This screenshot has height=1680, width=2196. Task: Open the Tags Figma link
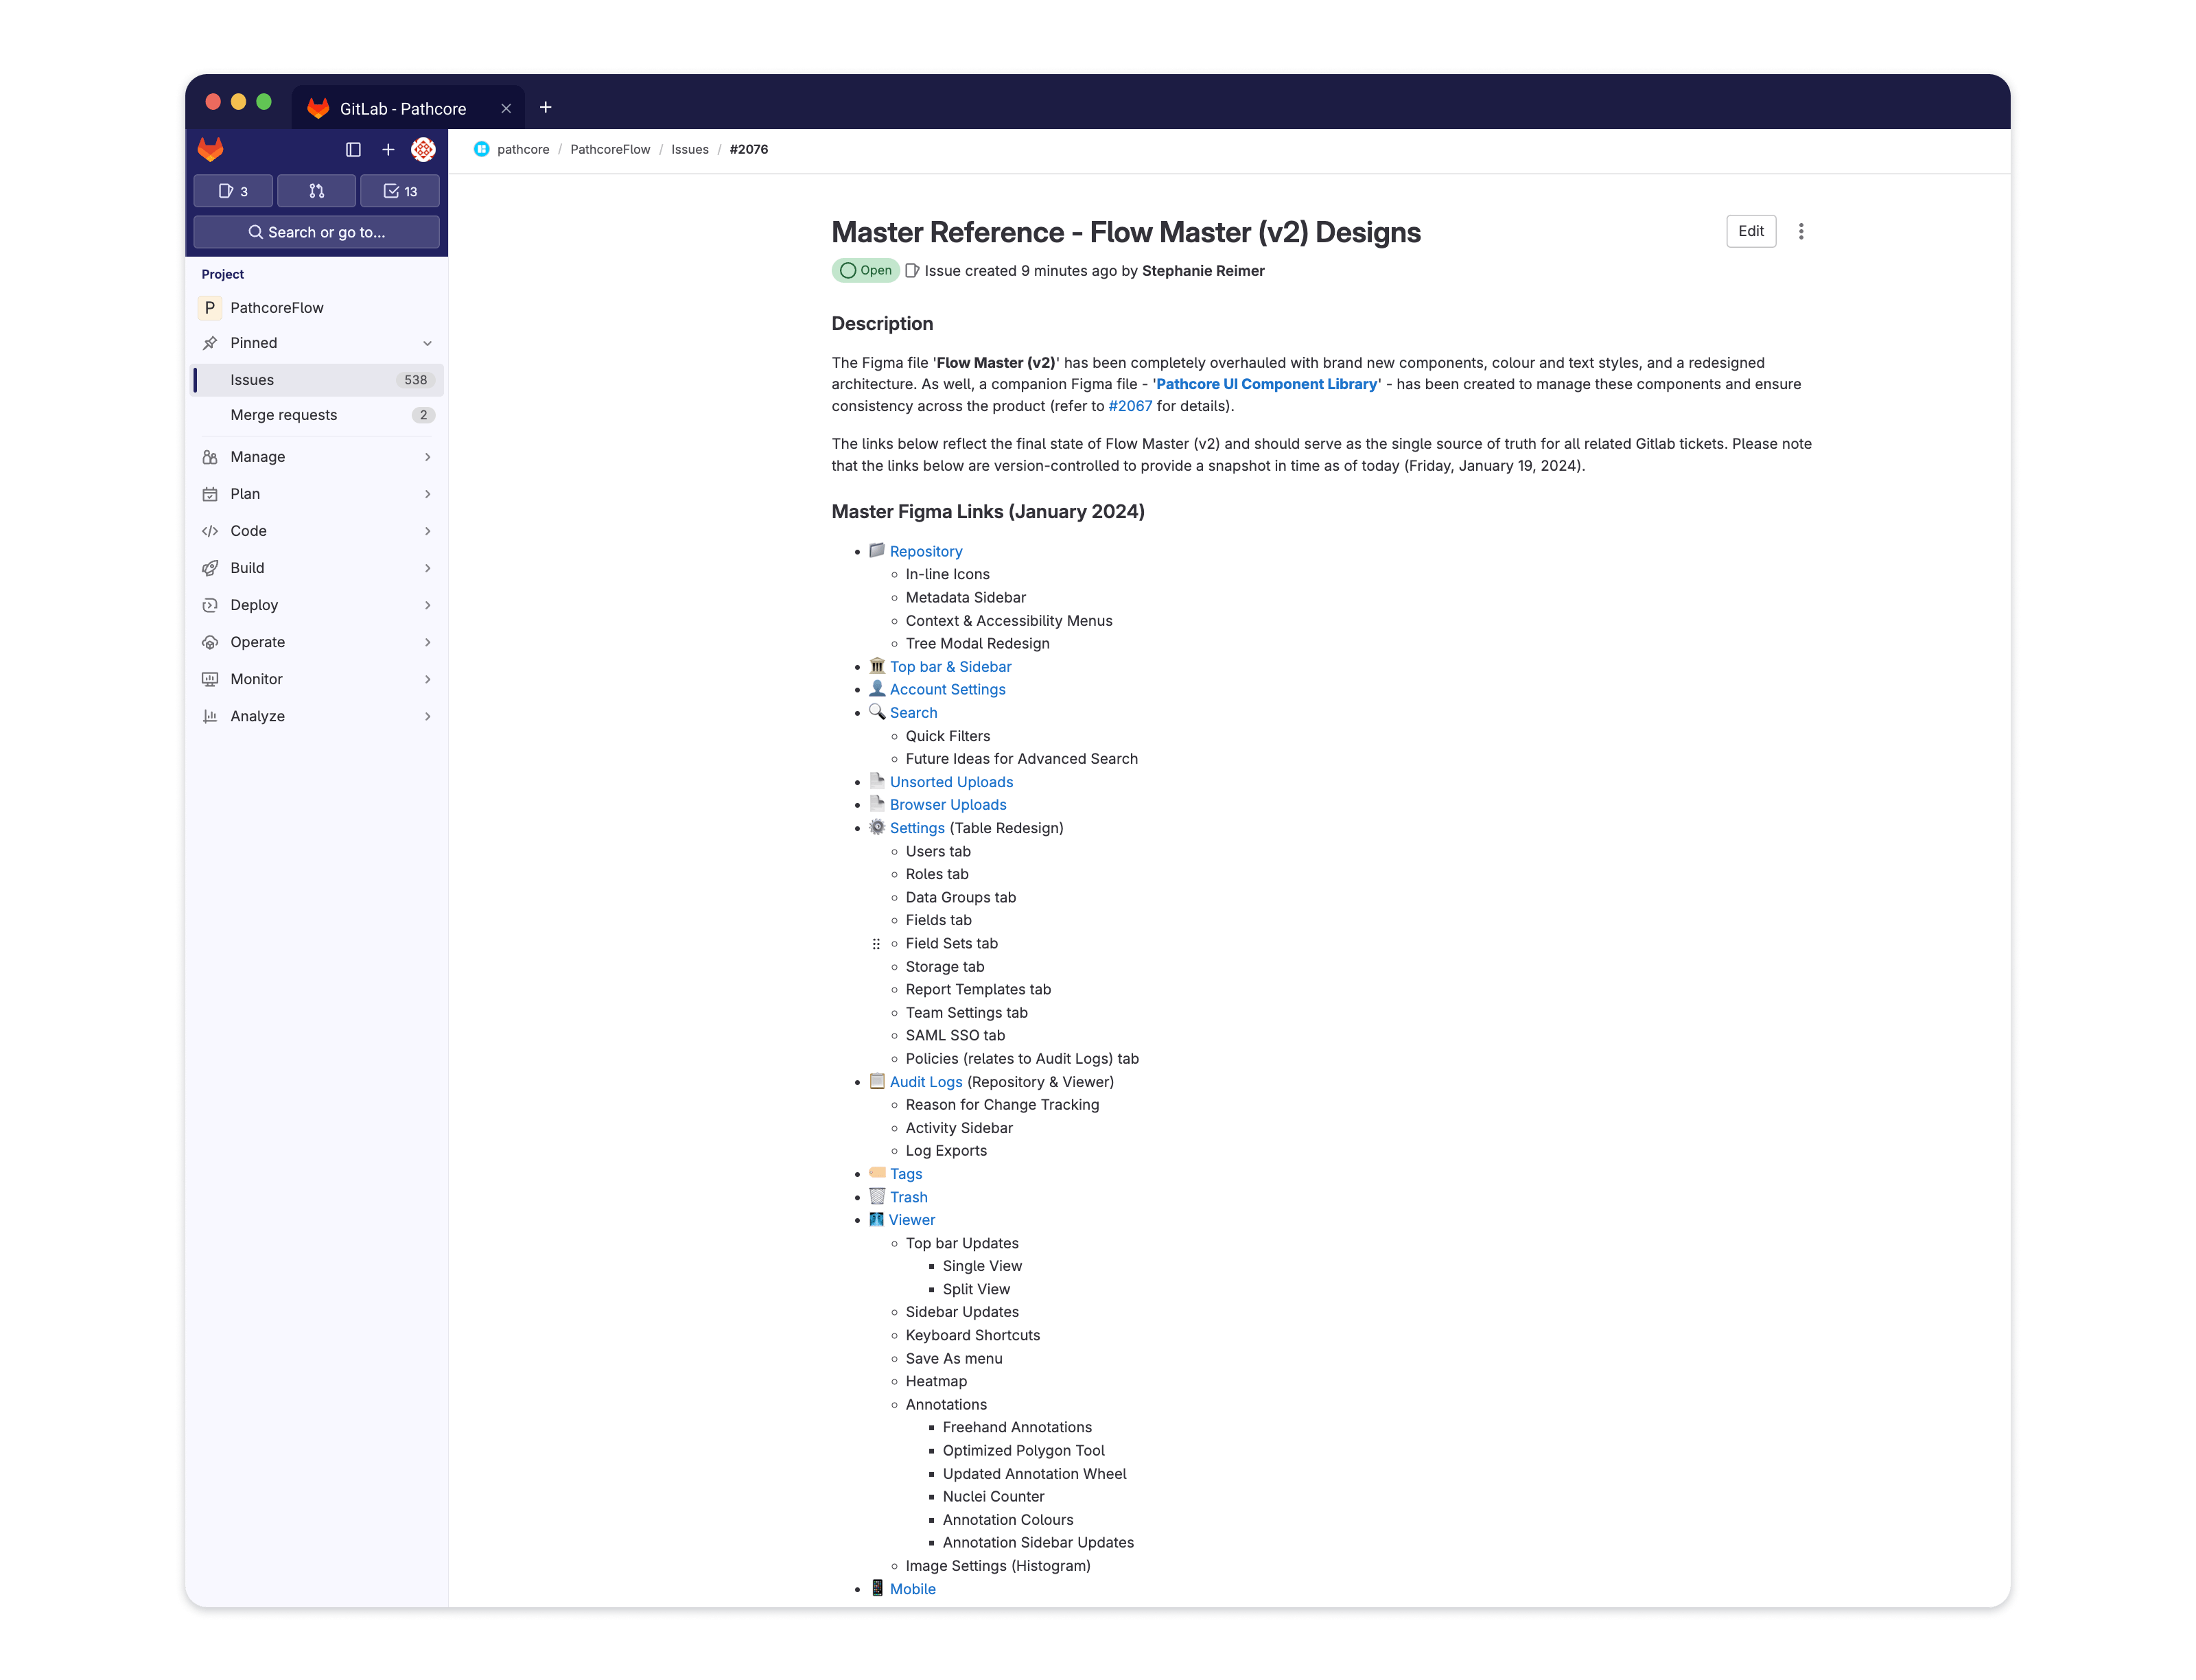(x=906, y=1174)
